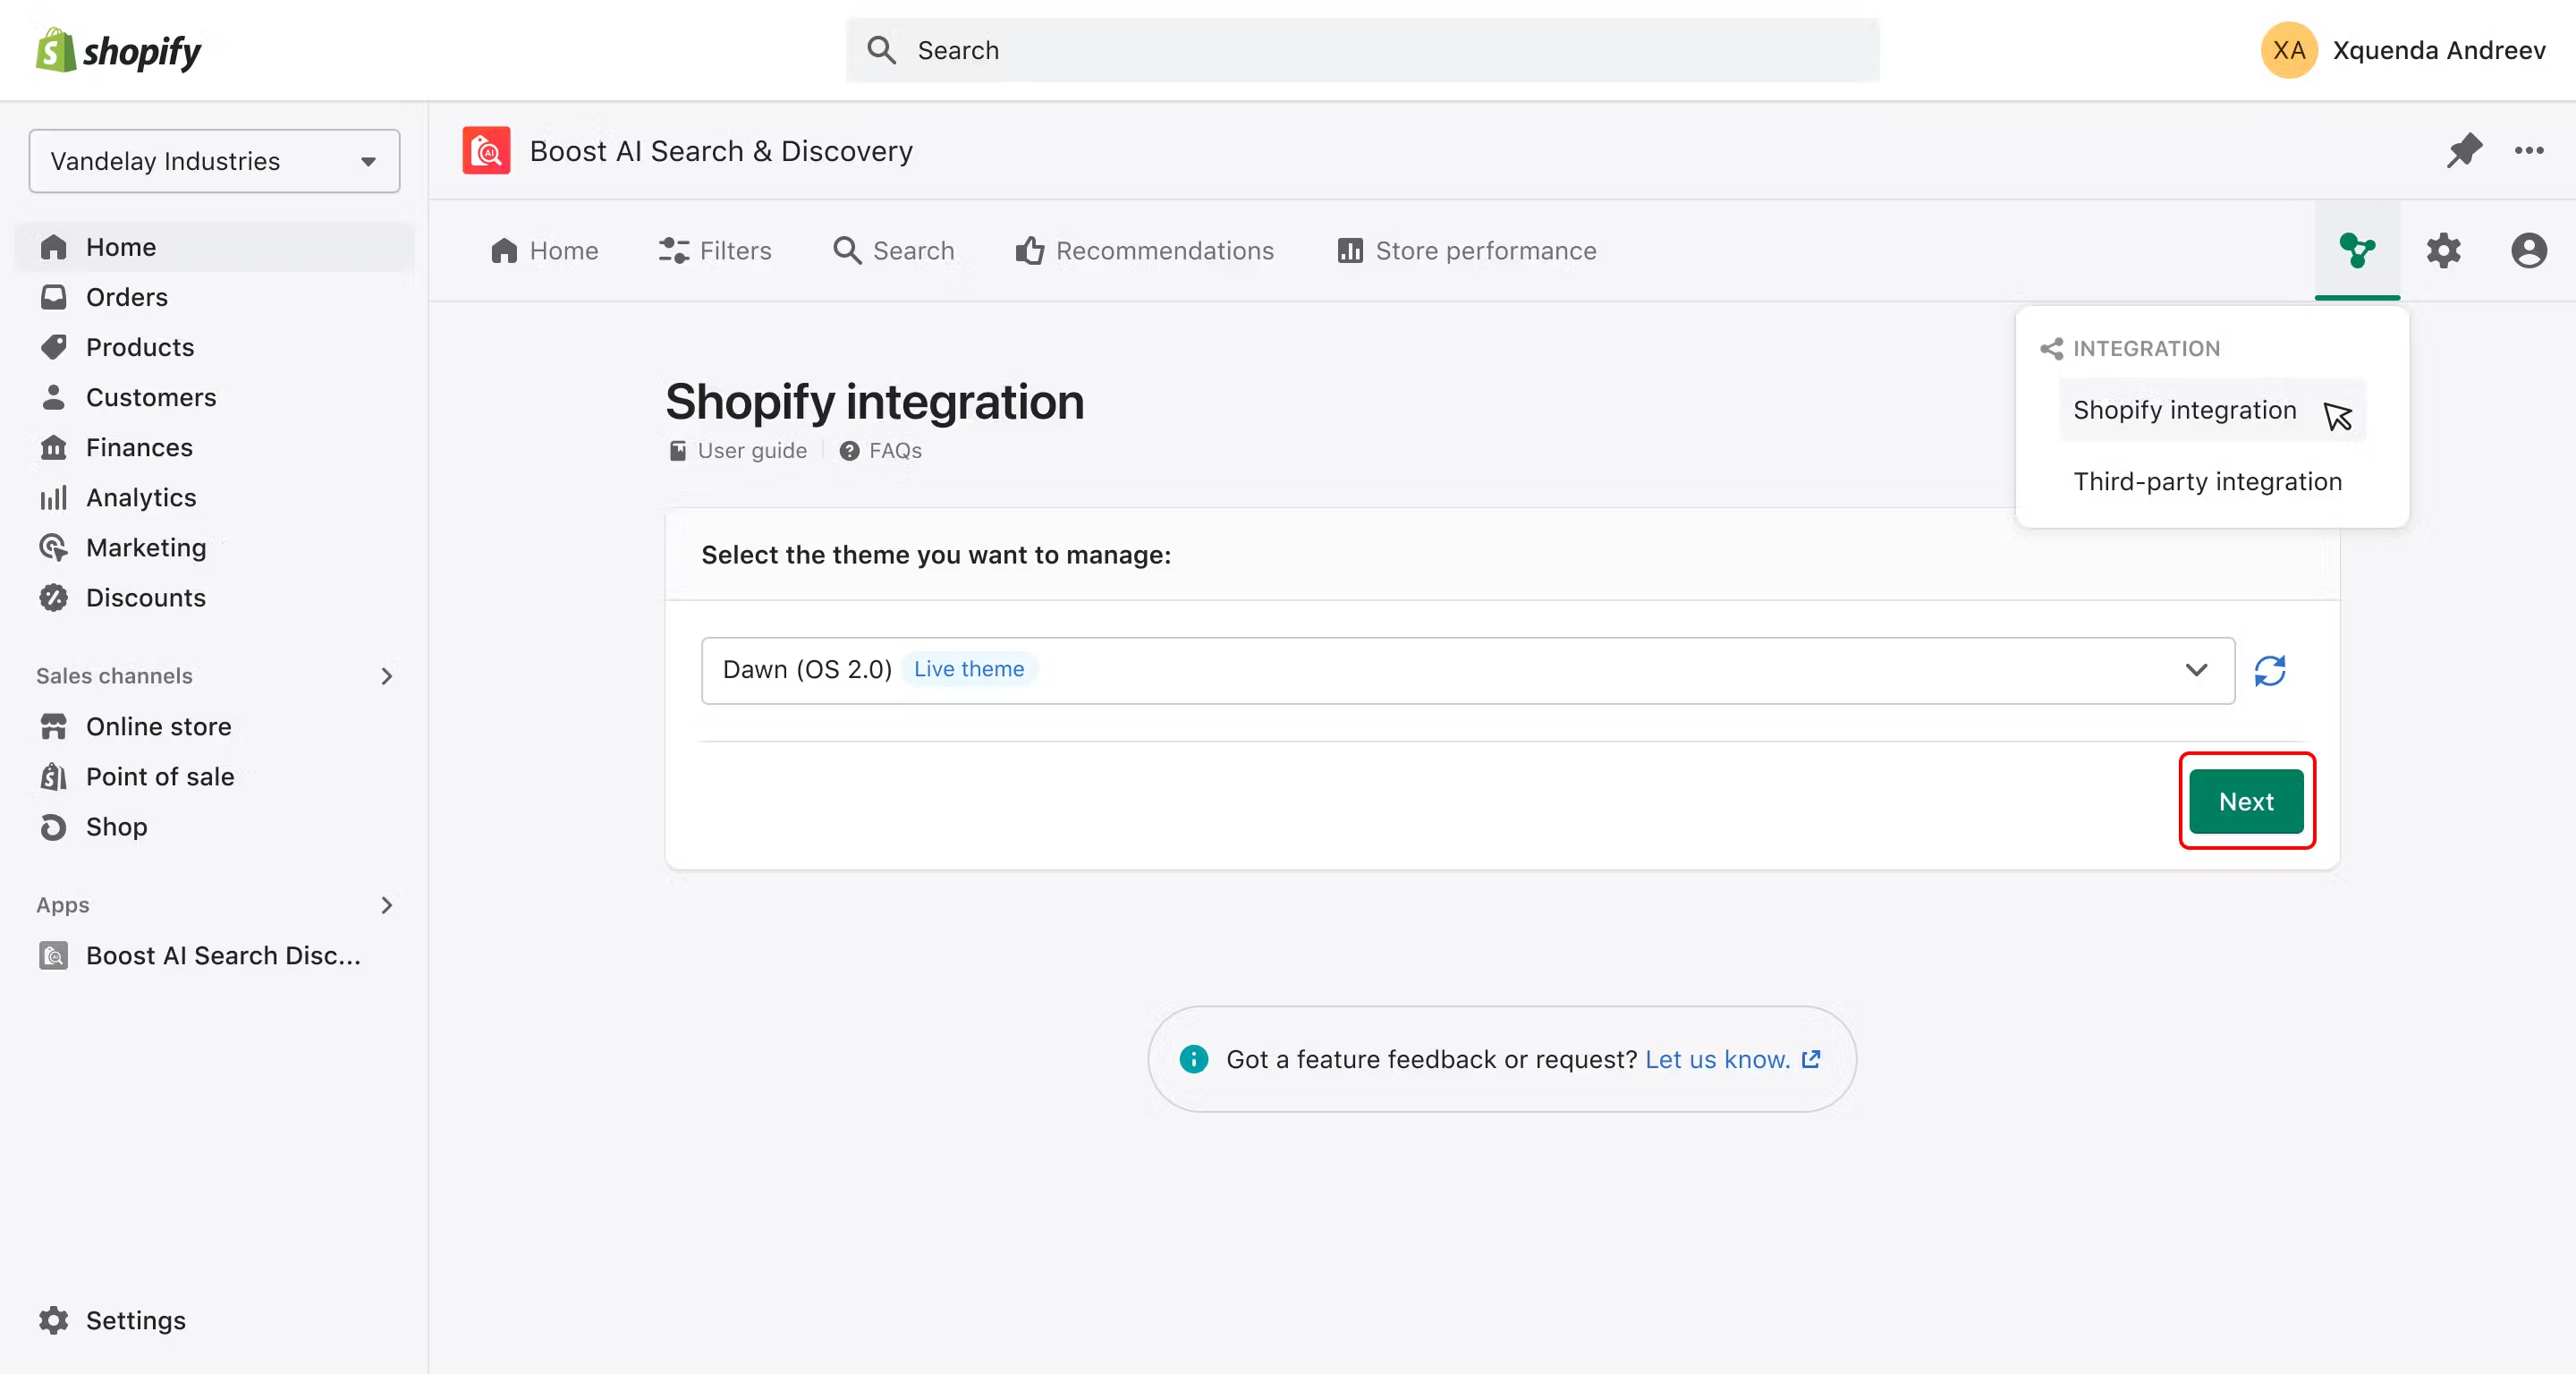Select Third-party integration menu item

pos(2207,481)
